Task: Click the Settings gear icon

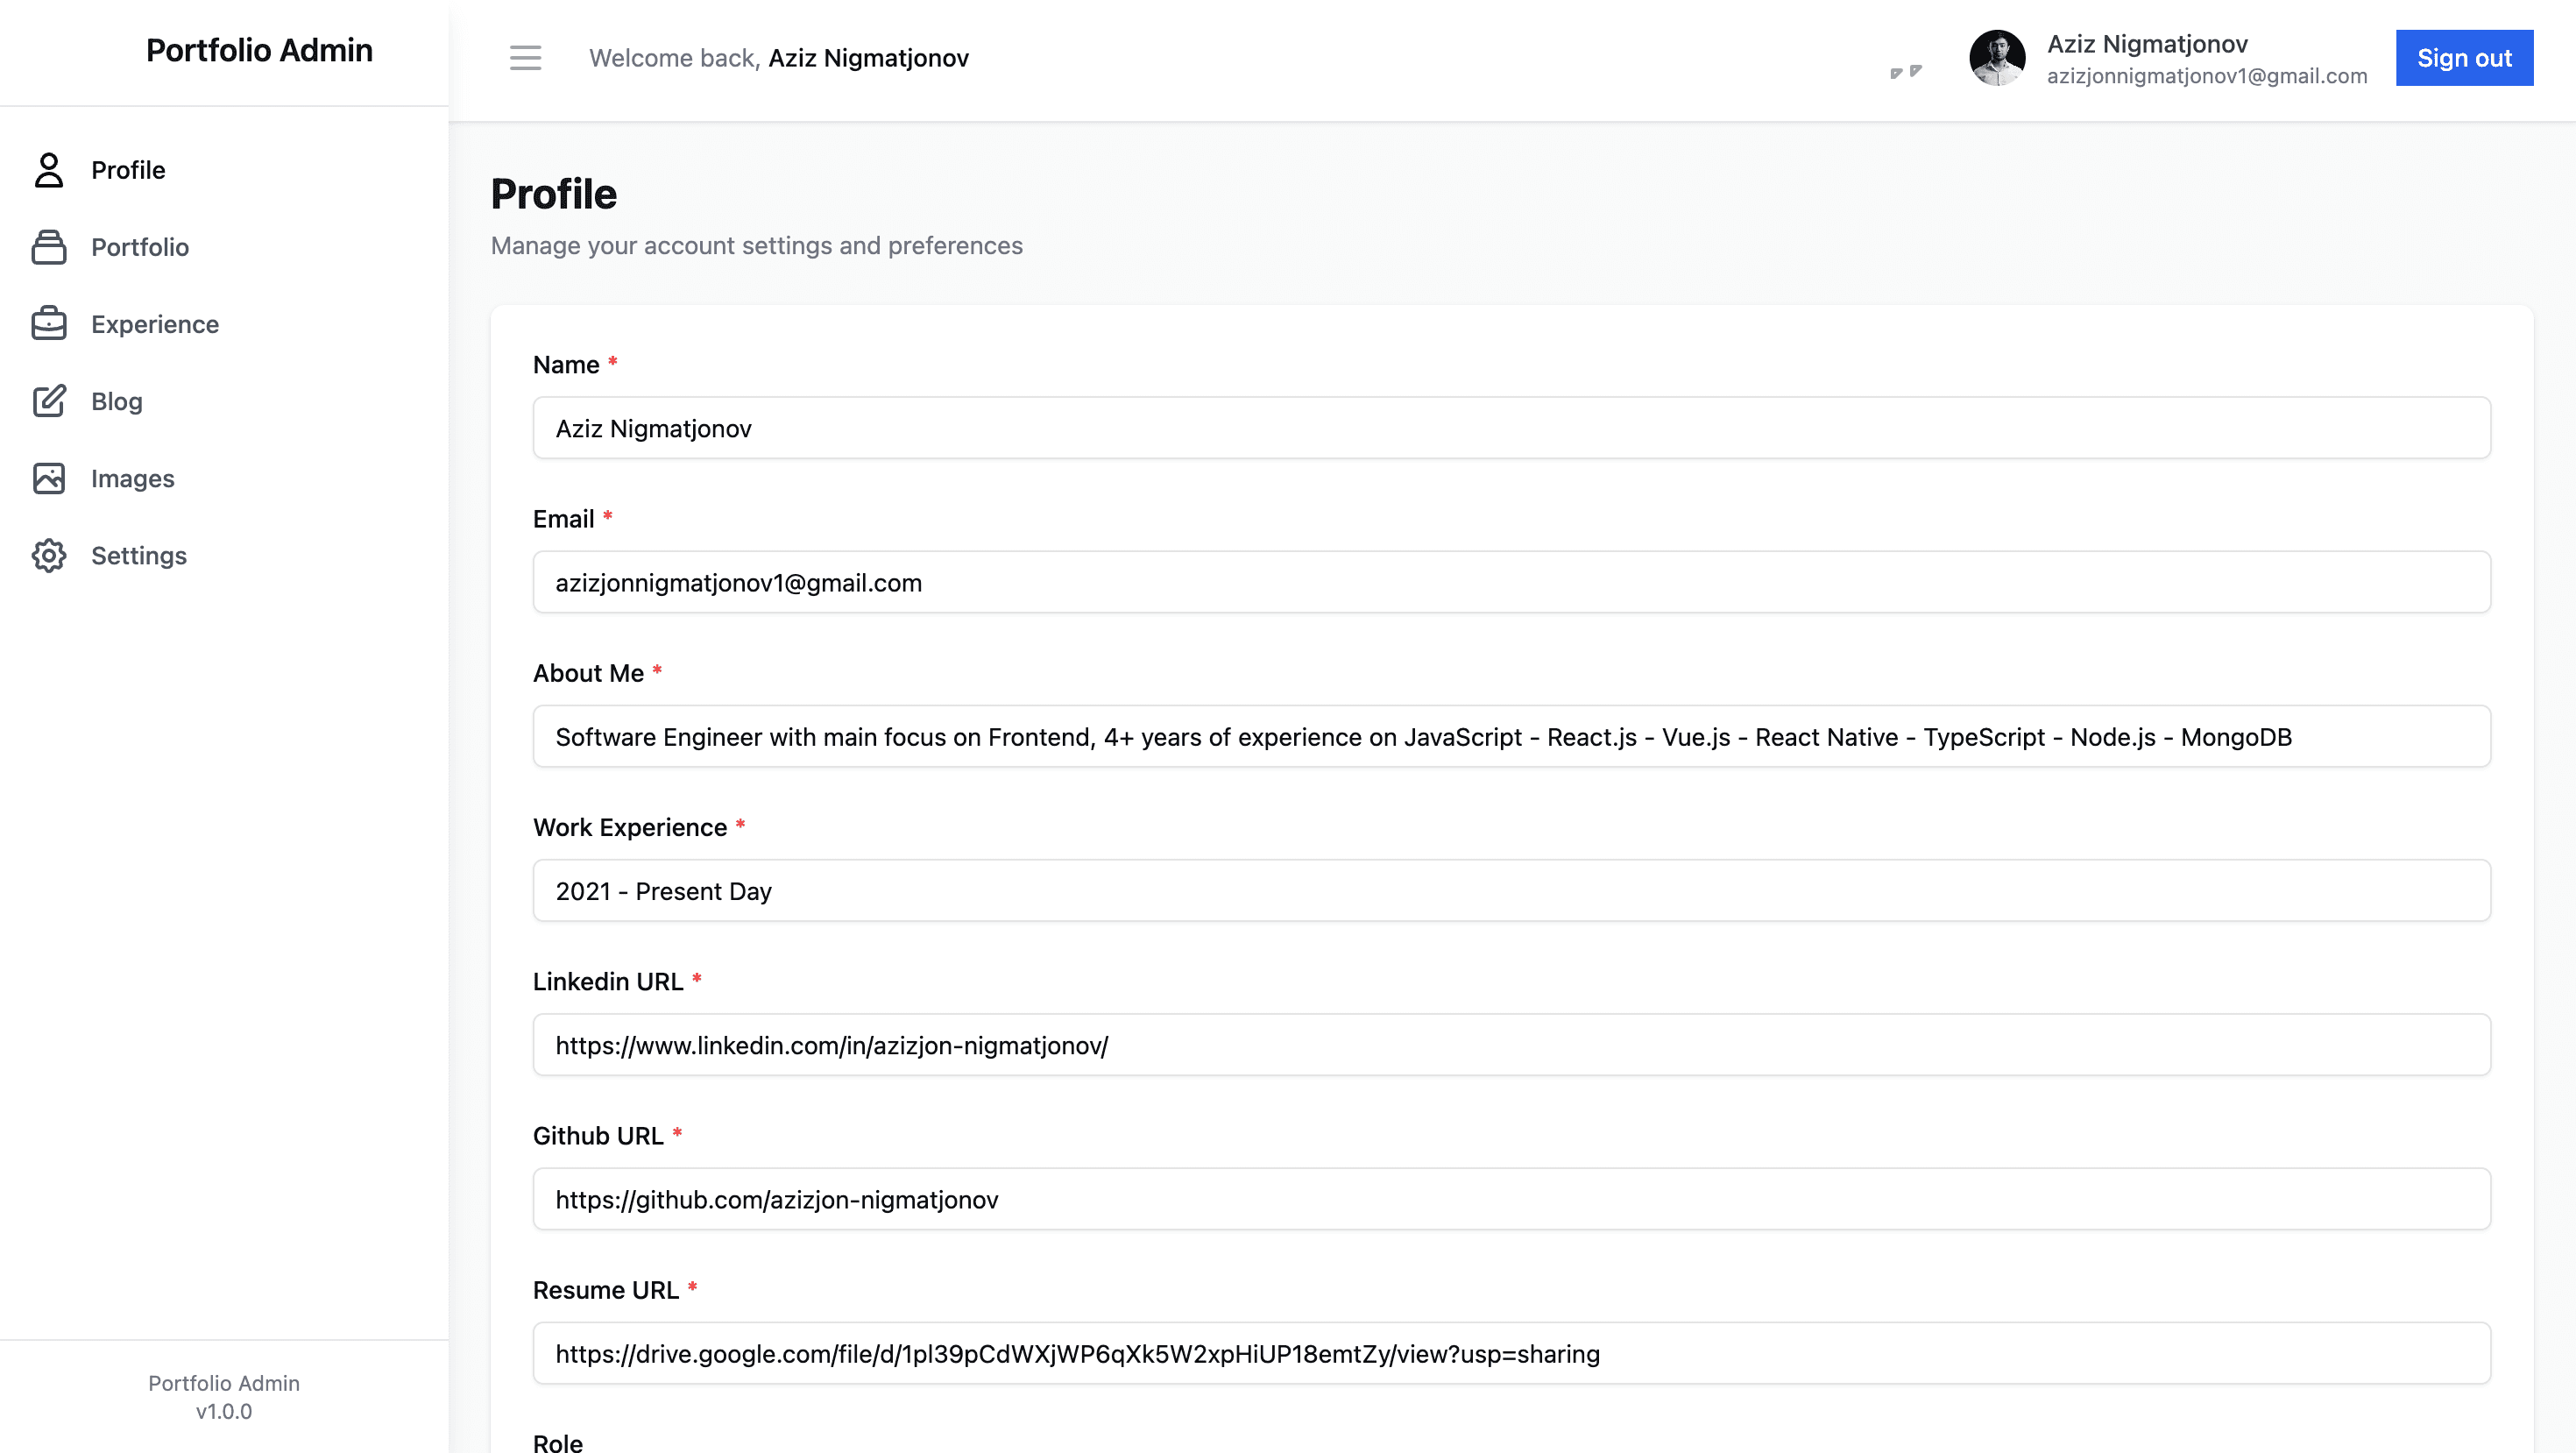Action: [x=48, y=555]
